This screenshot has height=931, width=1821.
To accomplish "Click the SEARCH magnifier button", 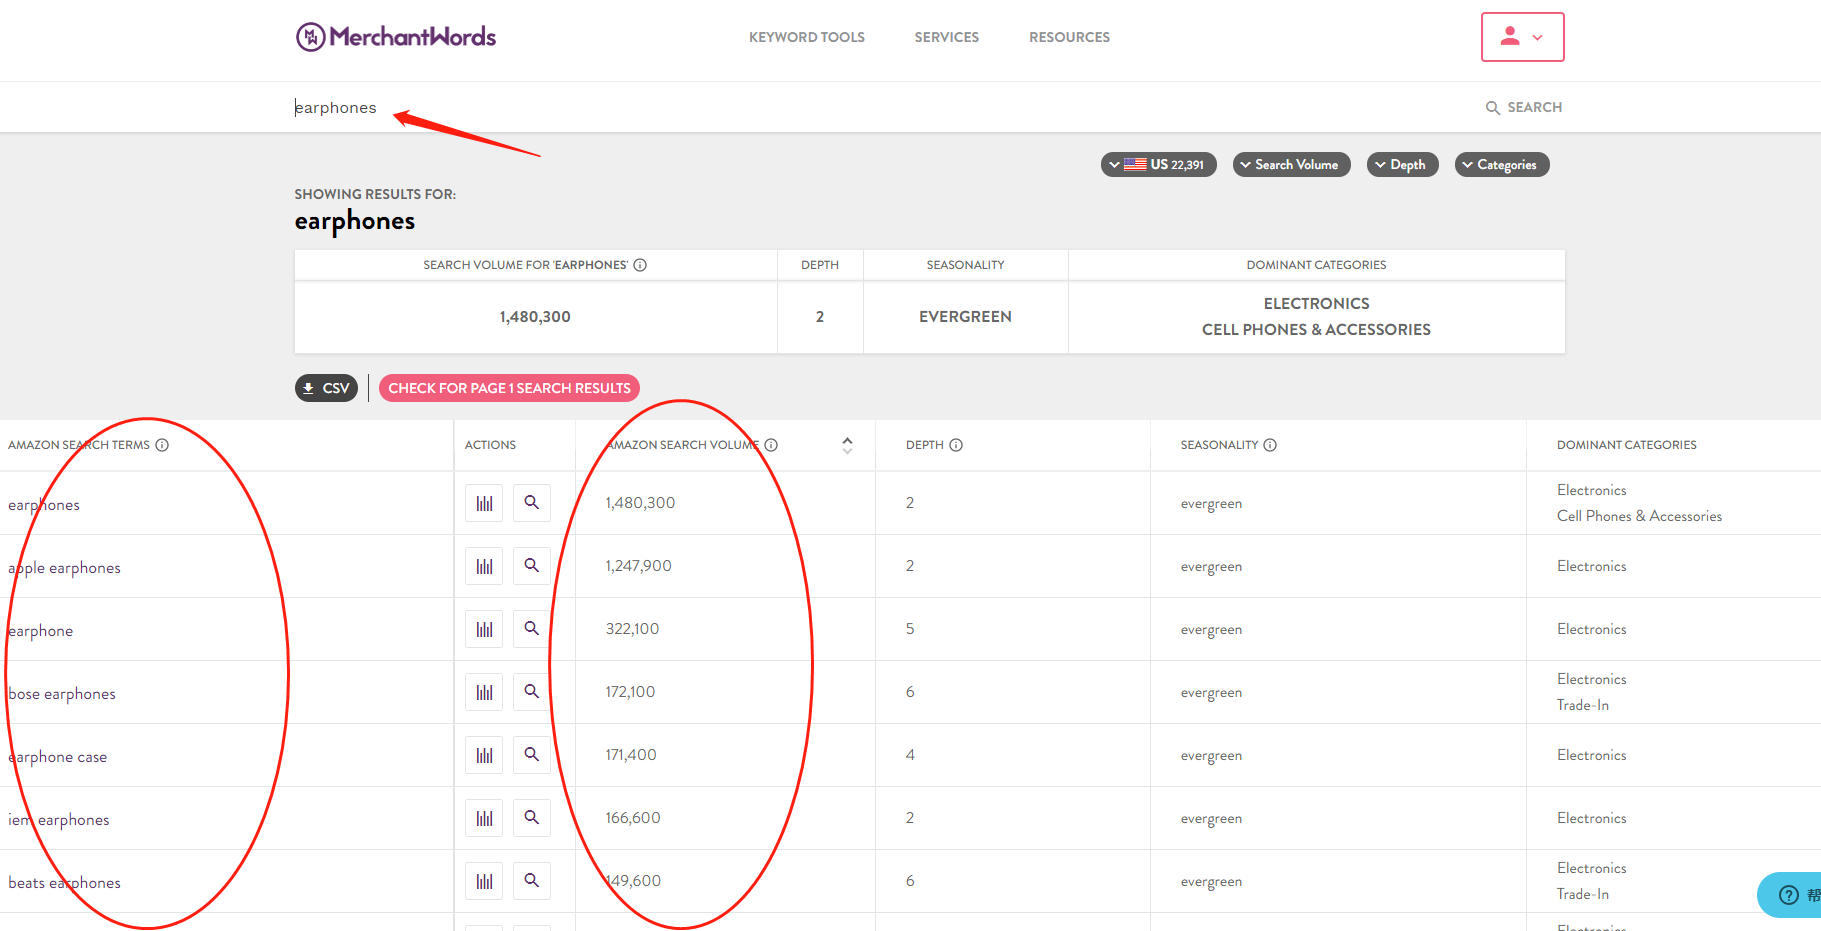I will coord(1523,107).
